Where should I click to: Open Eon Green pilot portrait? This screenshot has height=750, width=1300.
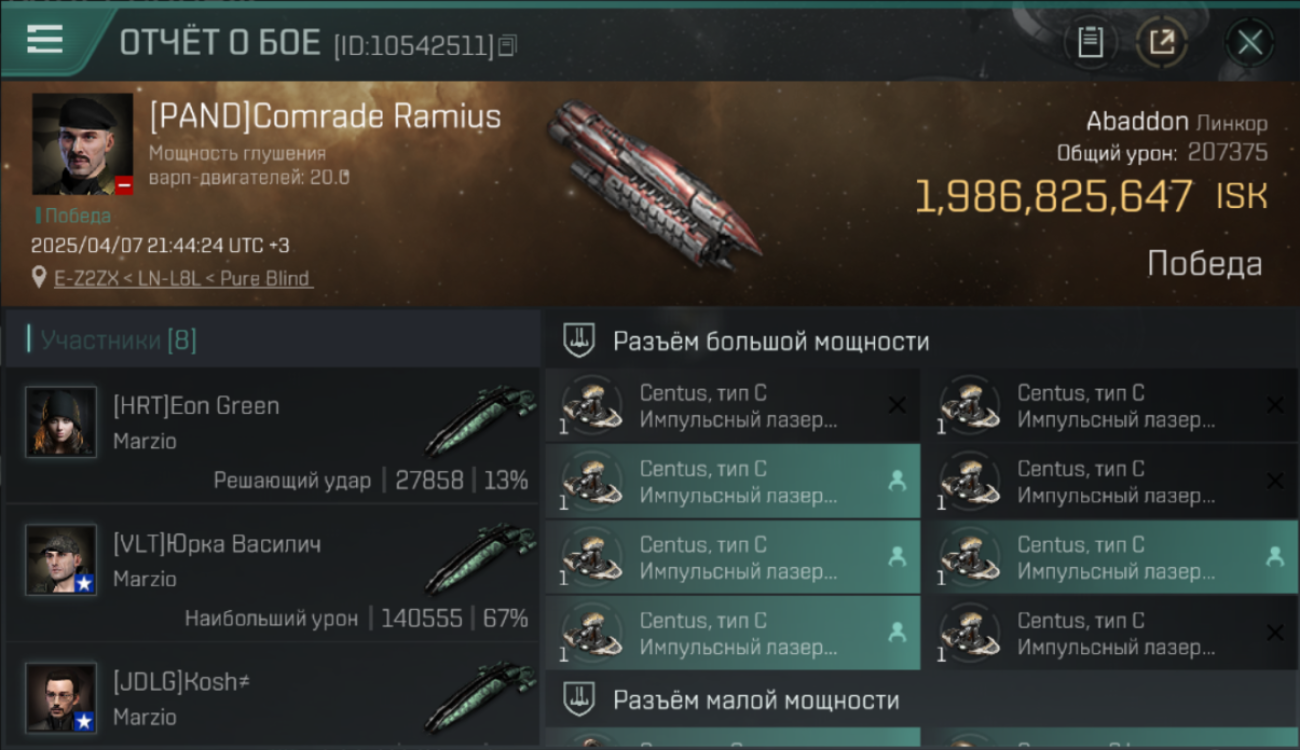[61, 422]
